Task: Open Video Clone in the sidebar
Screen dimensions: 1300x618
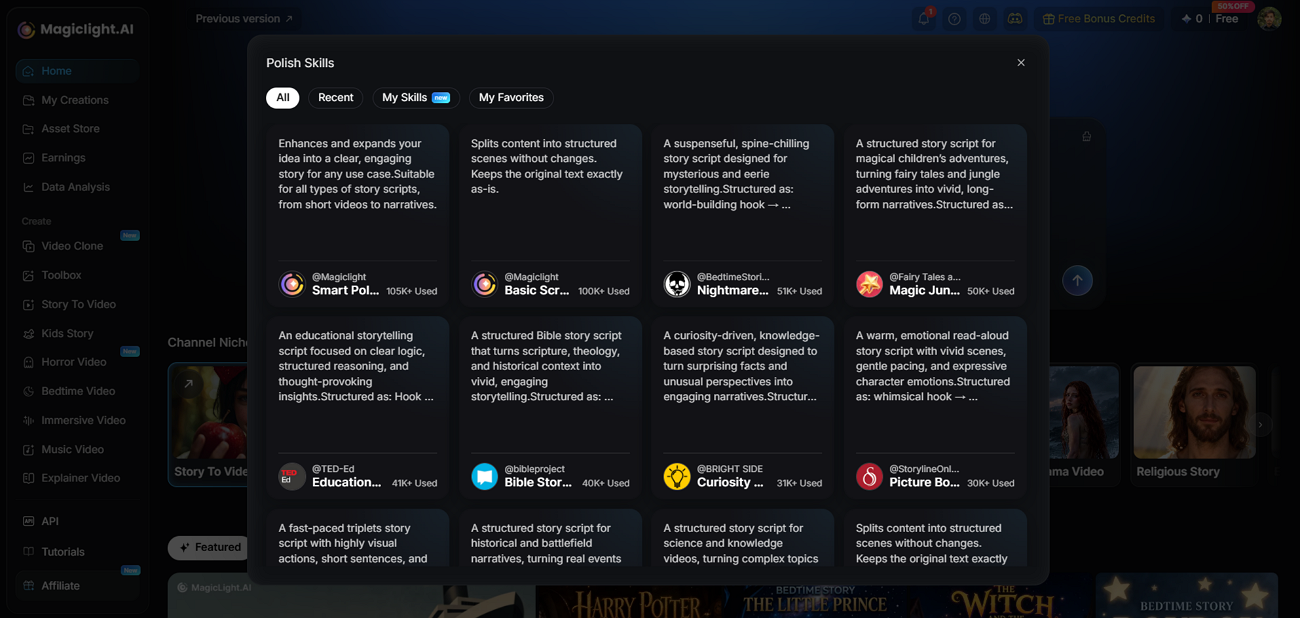Action: click(x=77, y=246)
